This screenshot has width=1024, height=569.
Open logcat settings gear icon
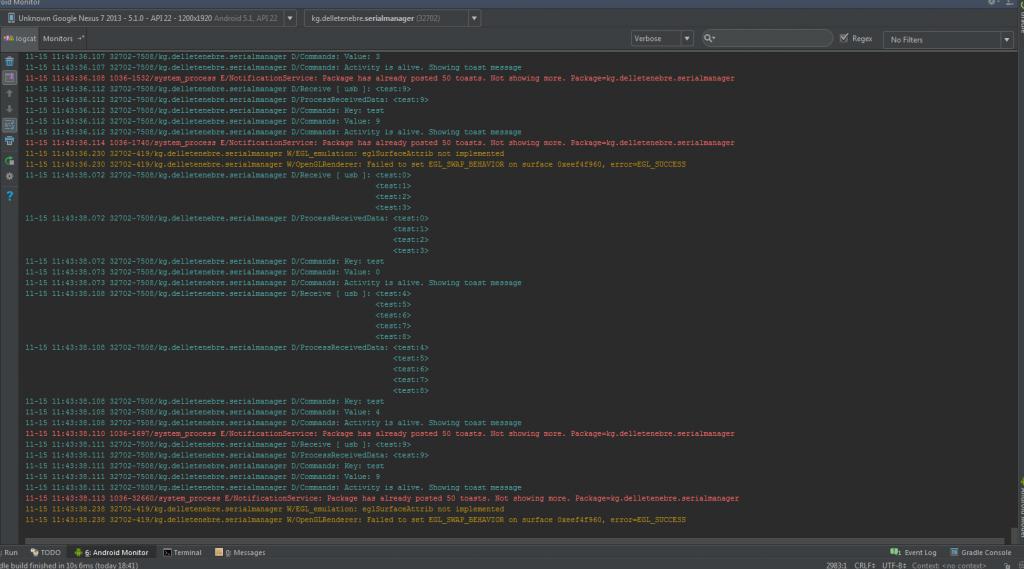pos(9,176)
